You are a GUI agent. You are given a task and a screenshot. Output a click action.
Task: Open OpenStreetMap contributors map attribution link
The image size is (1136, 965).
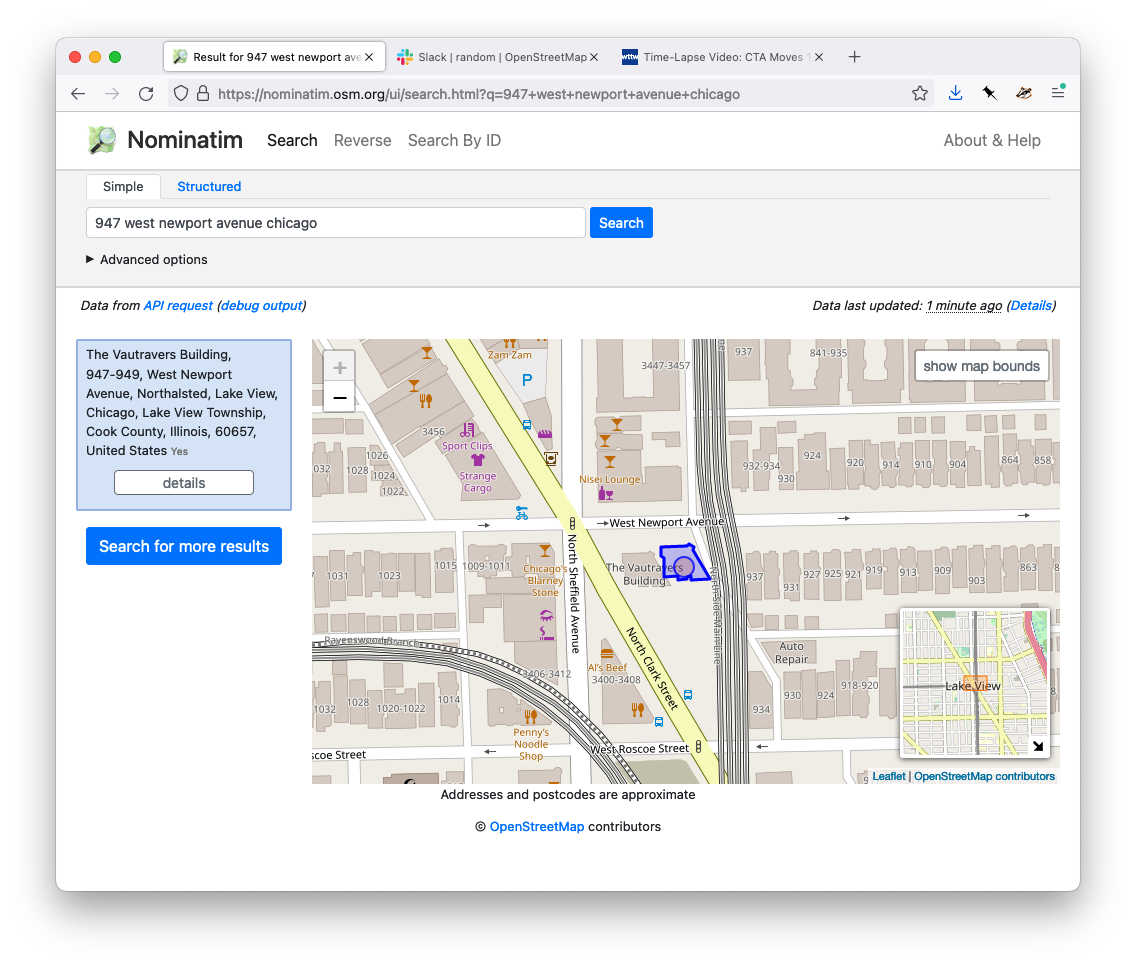click(984, 776)
